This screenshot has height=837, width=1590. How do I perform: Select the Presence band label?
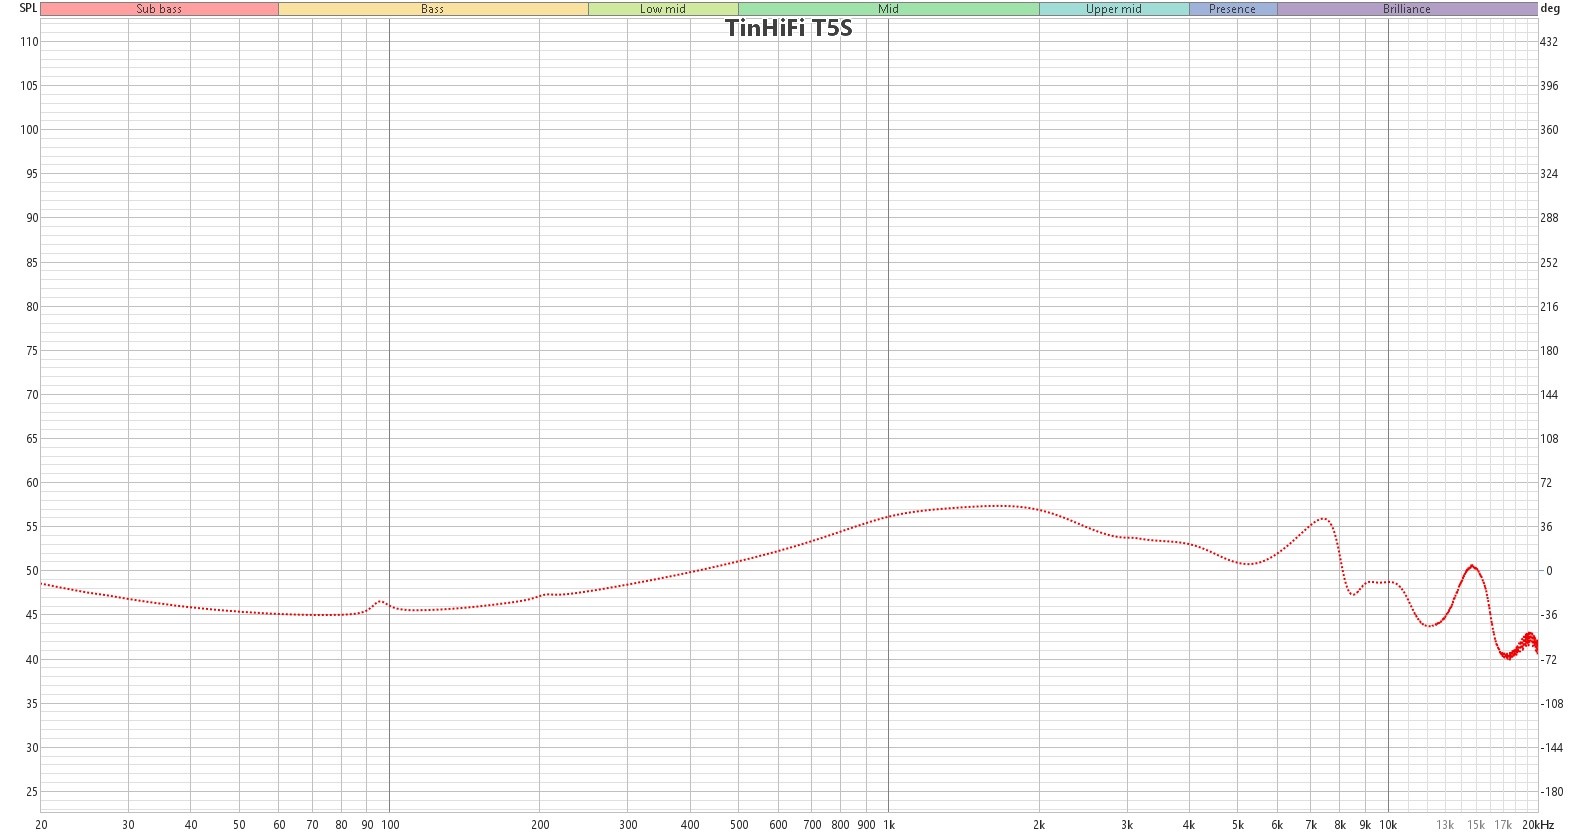click(1233, 9)
